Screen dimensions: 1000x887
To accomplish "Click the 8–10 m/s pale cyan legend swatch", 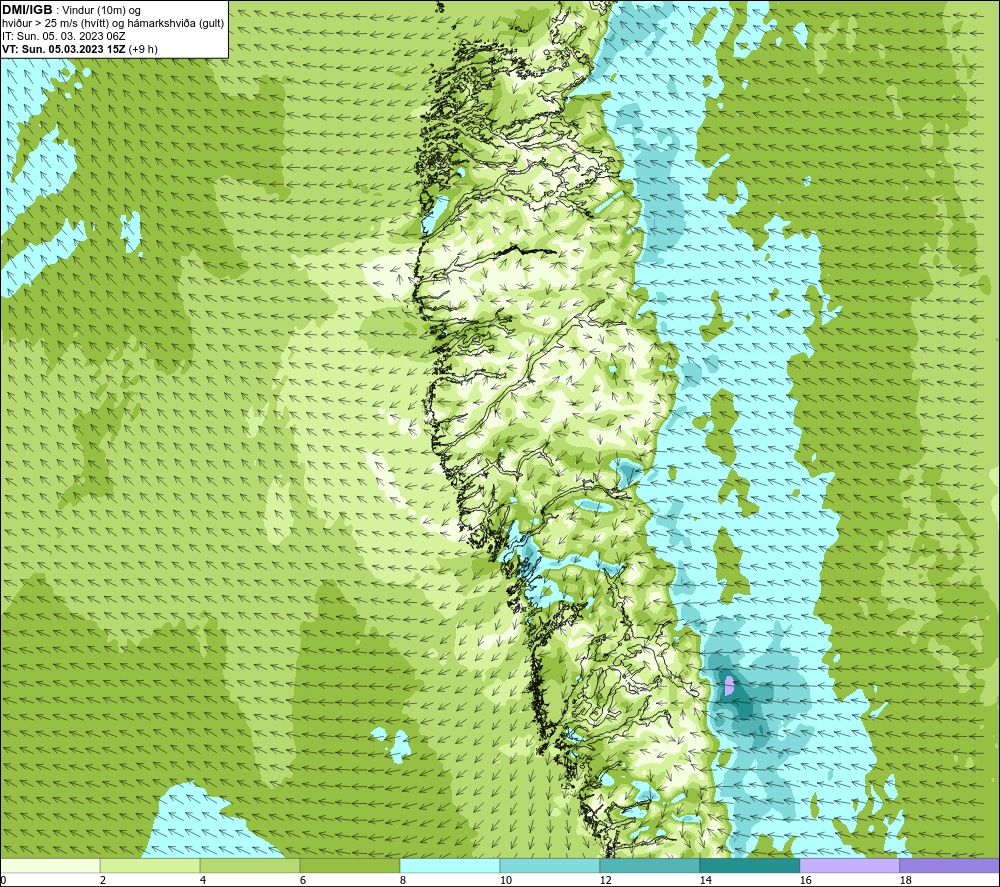I will coord(450,866).
